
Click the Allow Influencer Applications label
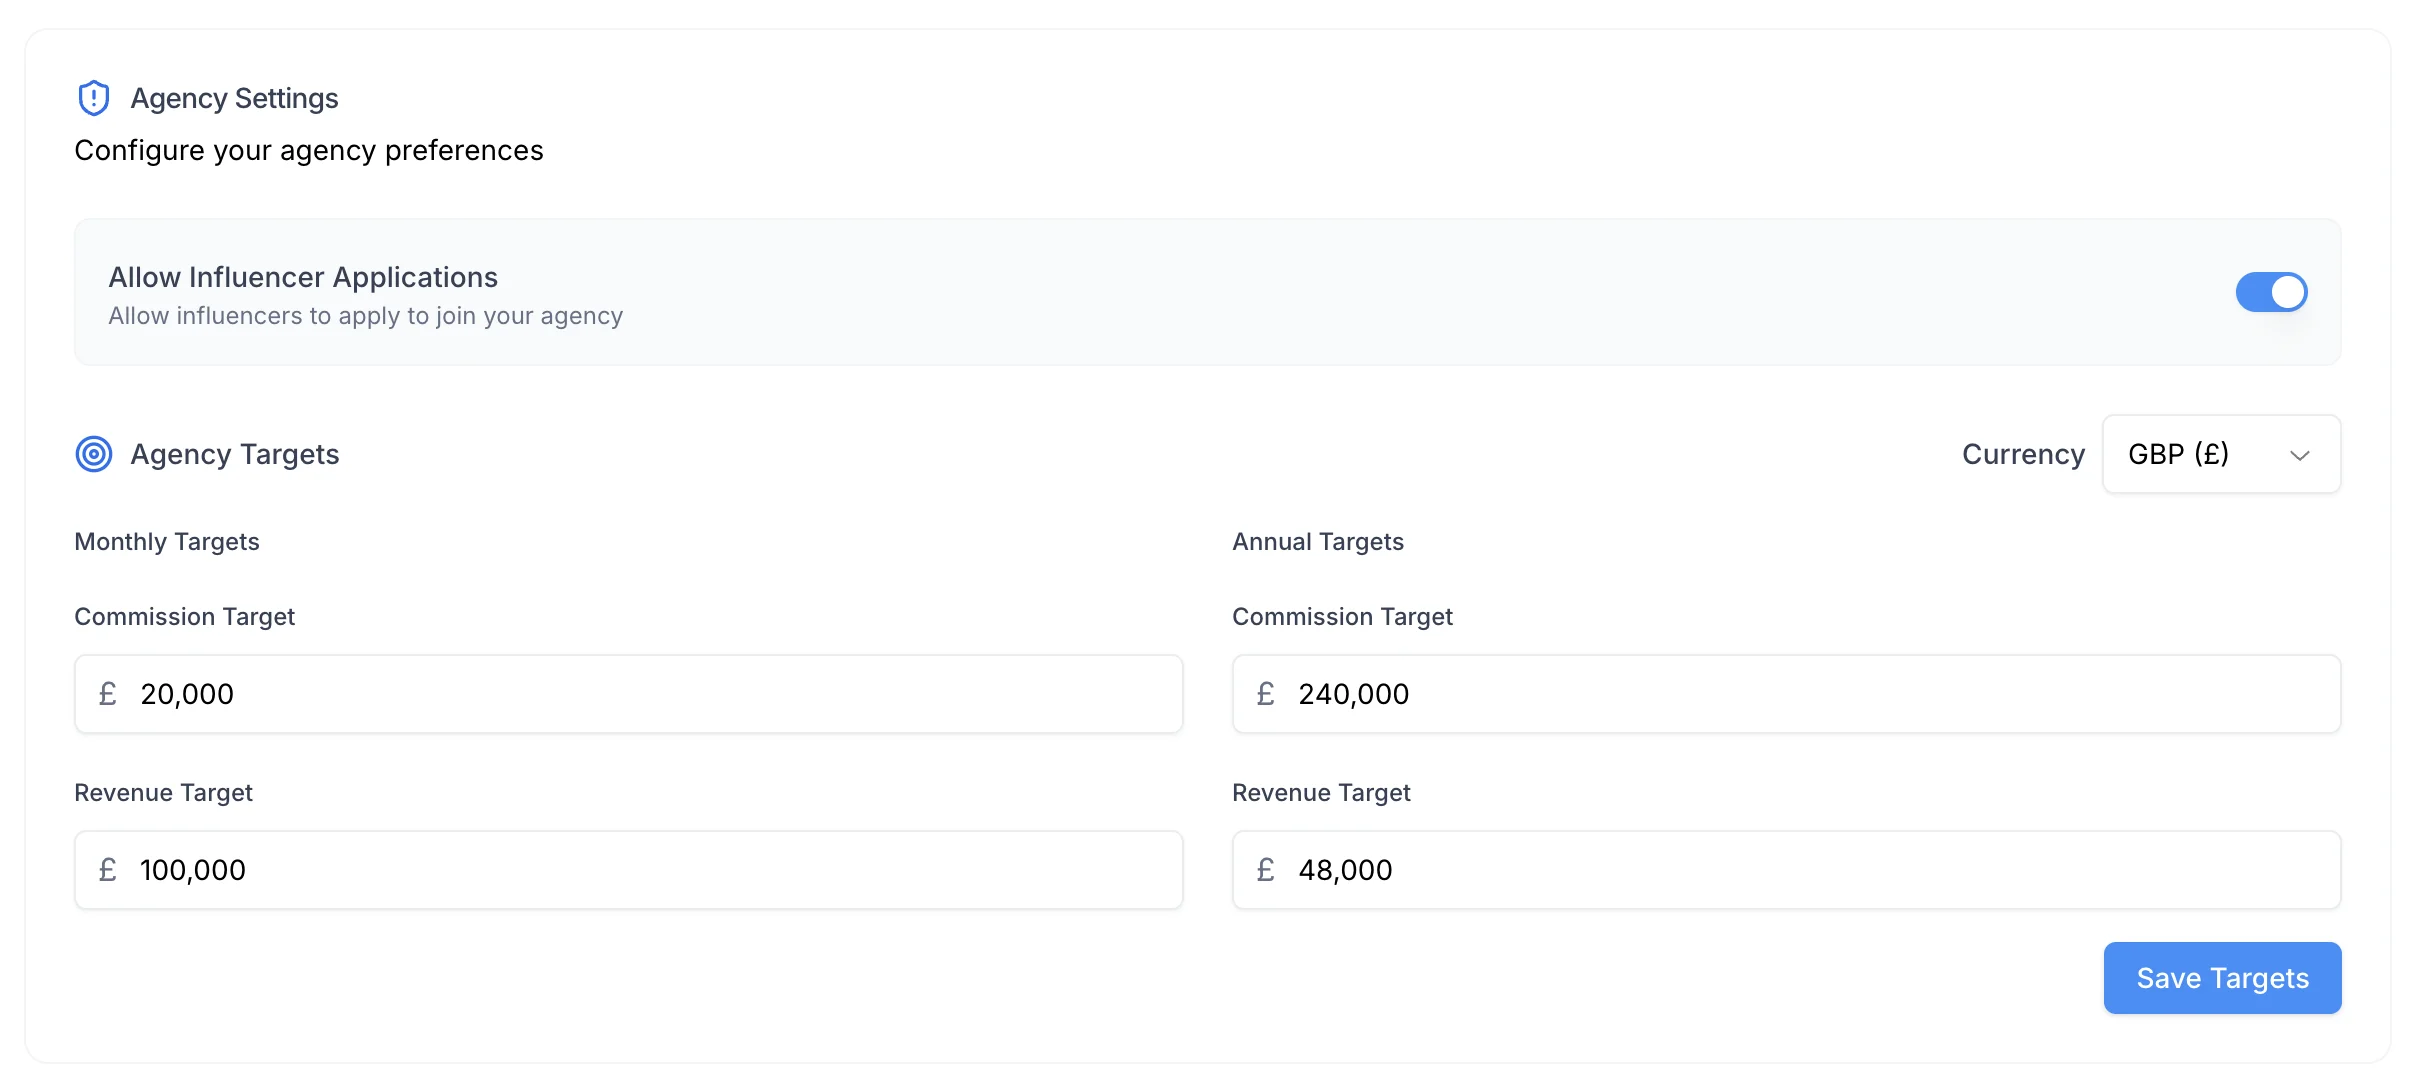[x=303, y=277]
